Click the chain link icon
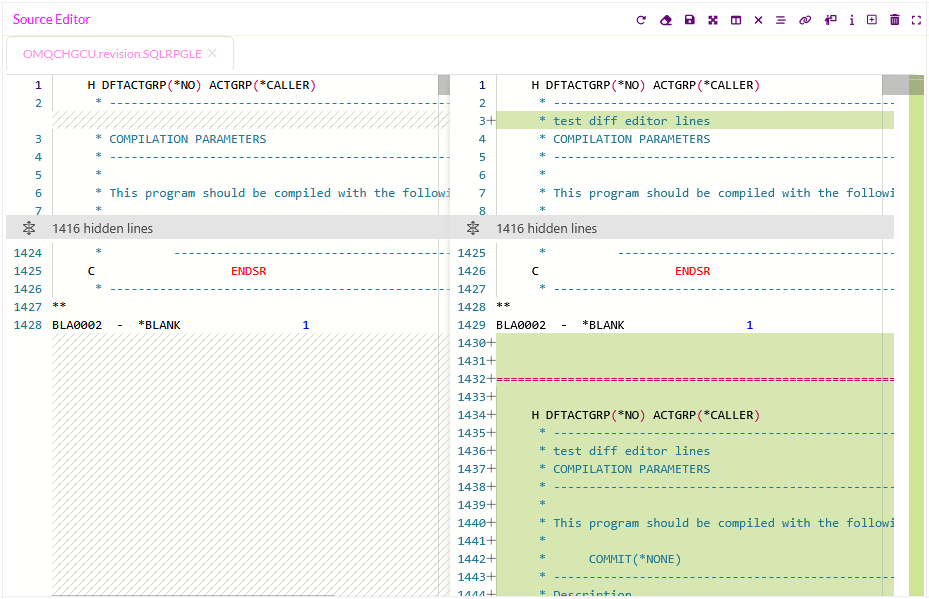This screenshot has height=599, width=929. tap(805, 20)
